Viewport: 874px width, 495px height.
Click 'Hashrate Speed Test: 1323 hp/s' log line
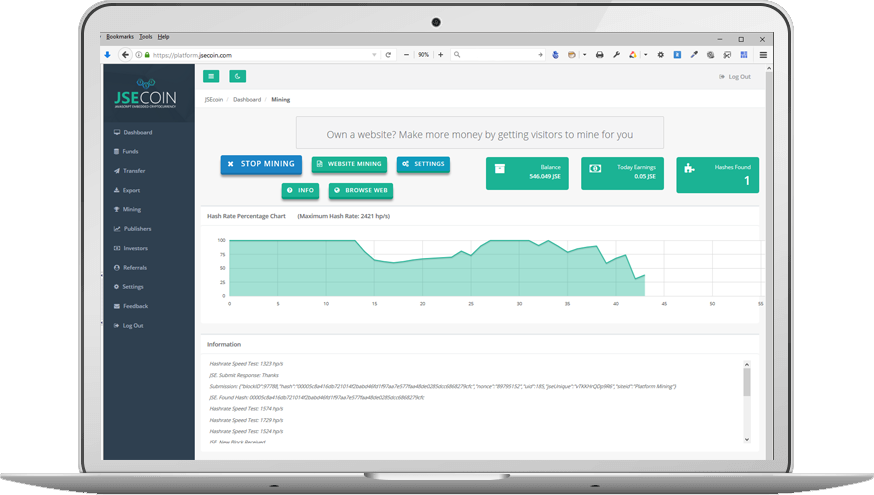(246, 364)
